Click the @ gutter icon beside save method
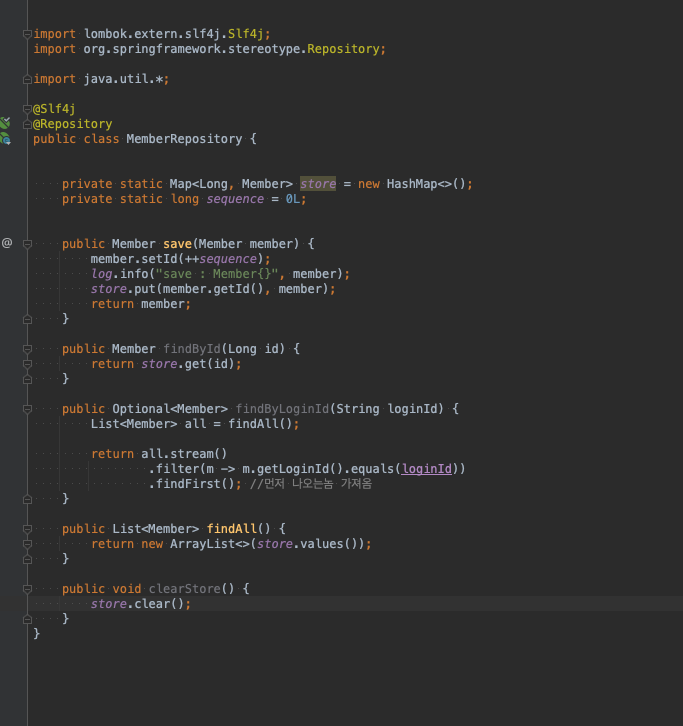683x726 pixels. coord(7,243)
